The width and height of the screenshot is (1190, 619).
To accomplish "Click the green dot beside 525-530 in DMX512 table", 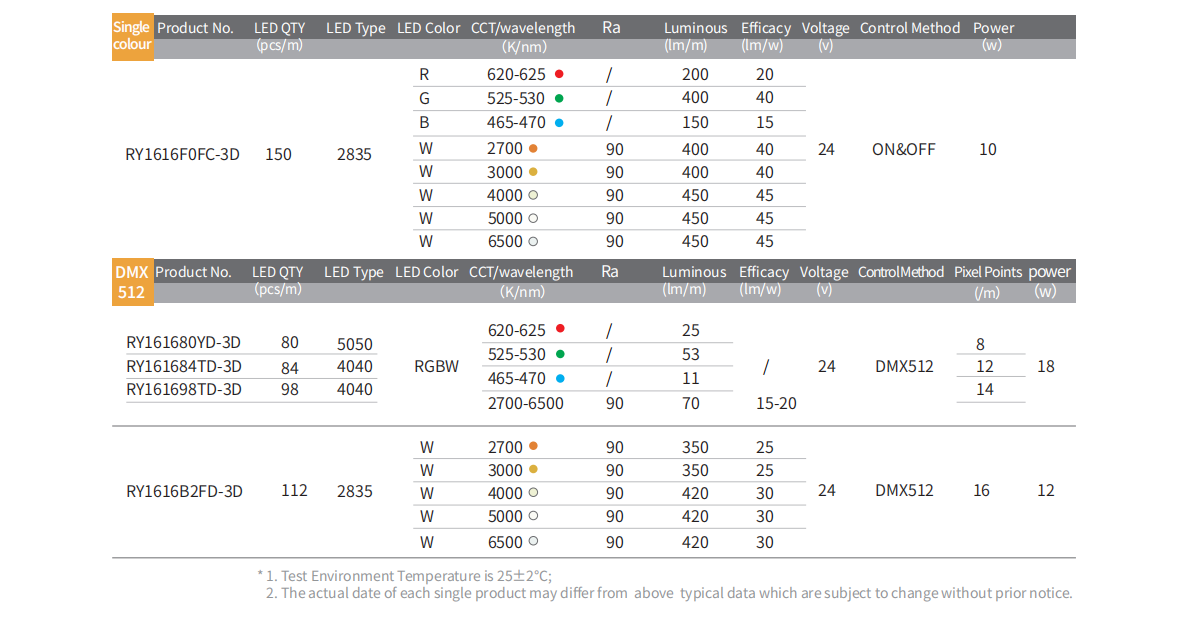I will coord(559,354).
